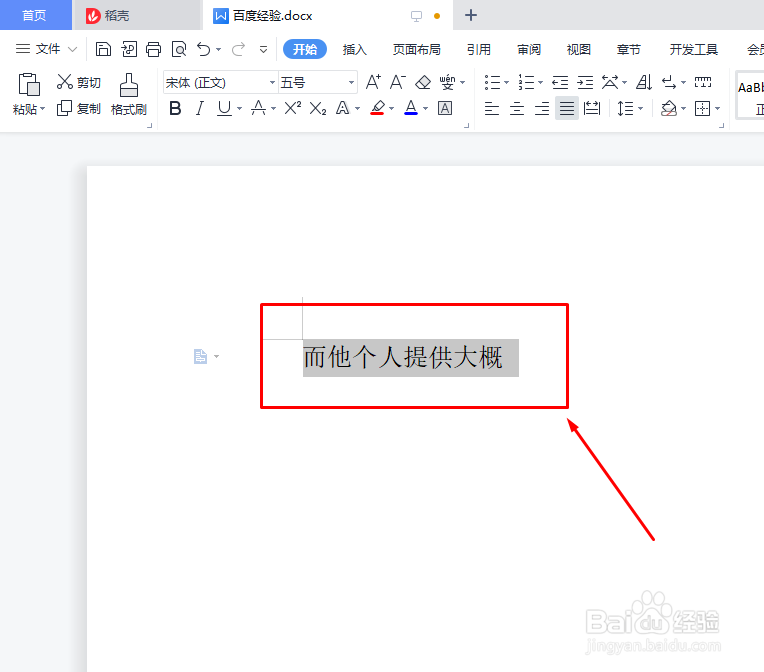Screen dimensions: 764x672
Task: Click the Redo arrow icon
Action: (x=238, y=49)
